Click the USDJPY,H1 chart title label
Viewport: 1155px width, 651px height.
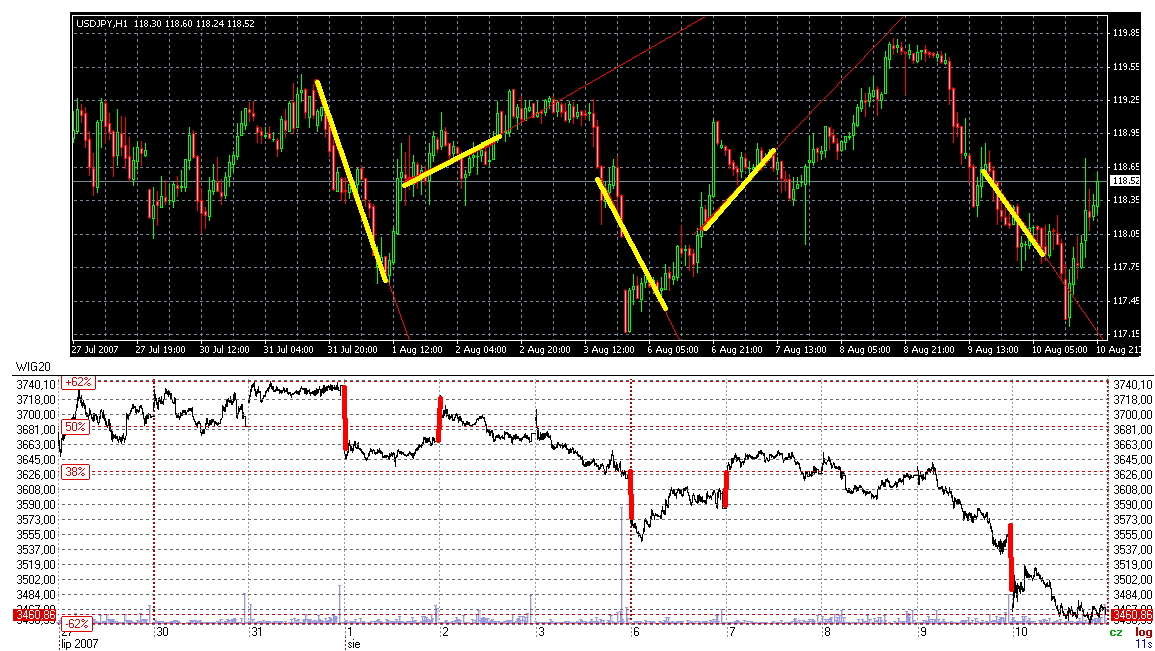tap(101, 23)
